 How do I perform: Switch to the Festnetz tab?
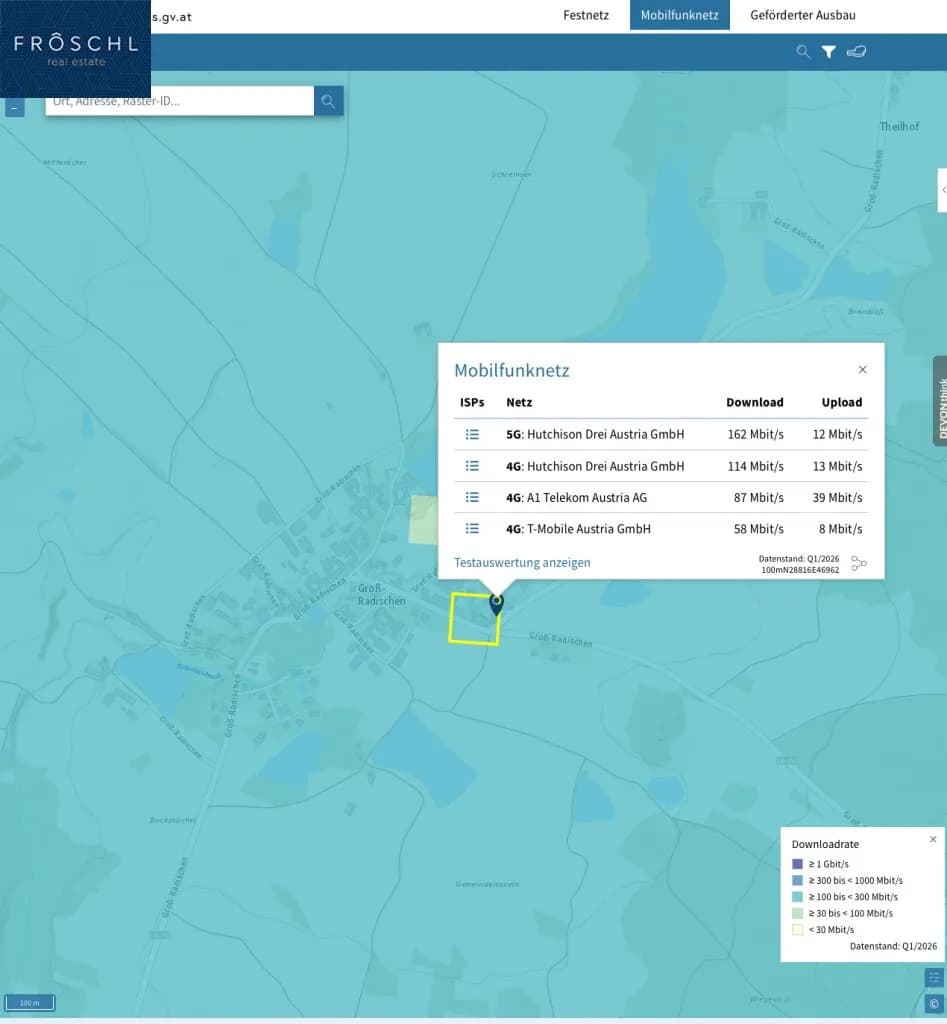[586, 15]
